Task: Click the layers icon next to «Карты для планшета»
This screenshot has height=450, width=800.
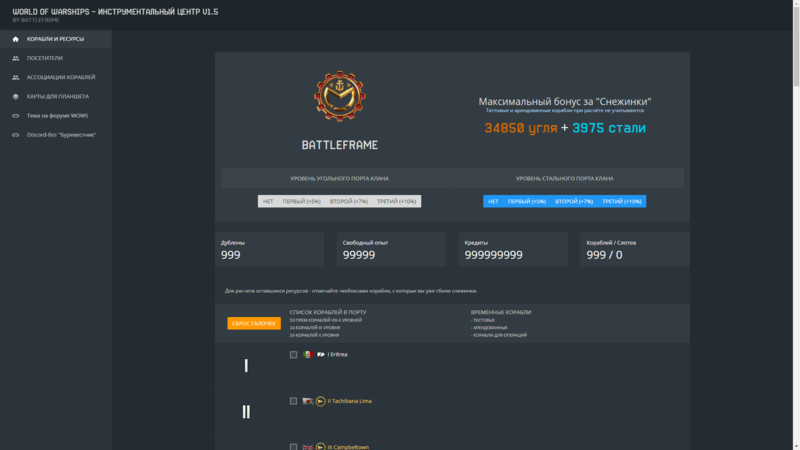Action: click(15, 96)
